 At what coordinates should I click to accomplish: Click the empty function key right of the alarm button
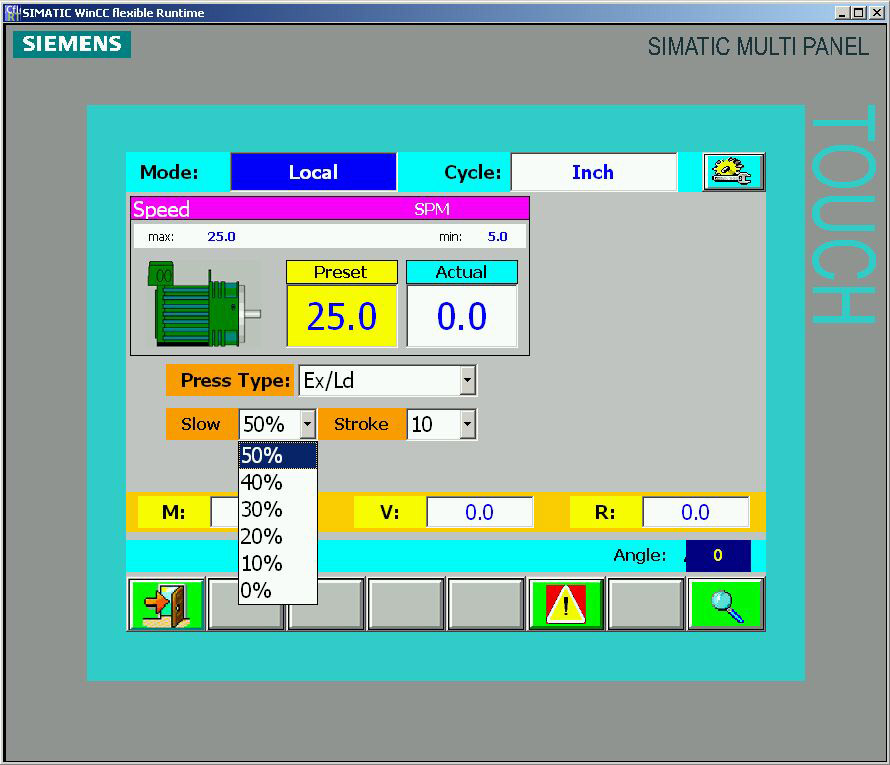[x=646, y=604]
